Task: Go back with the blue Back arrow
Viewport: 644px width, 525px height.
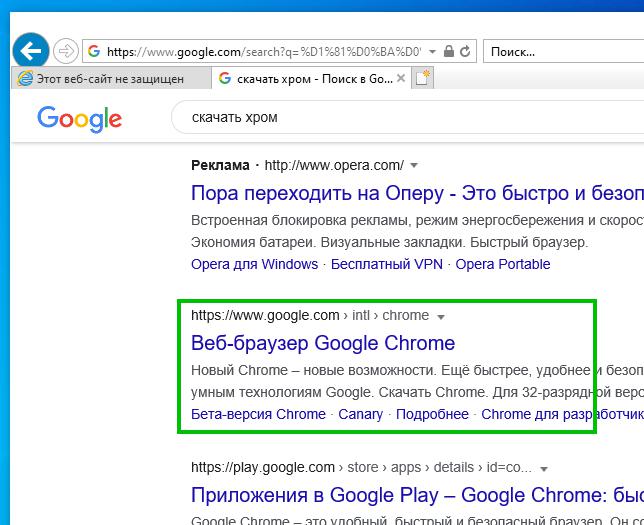Action: 31,51
